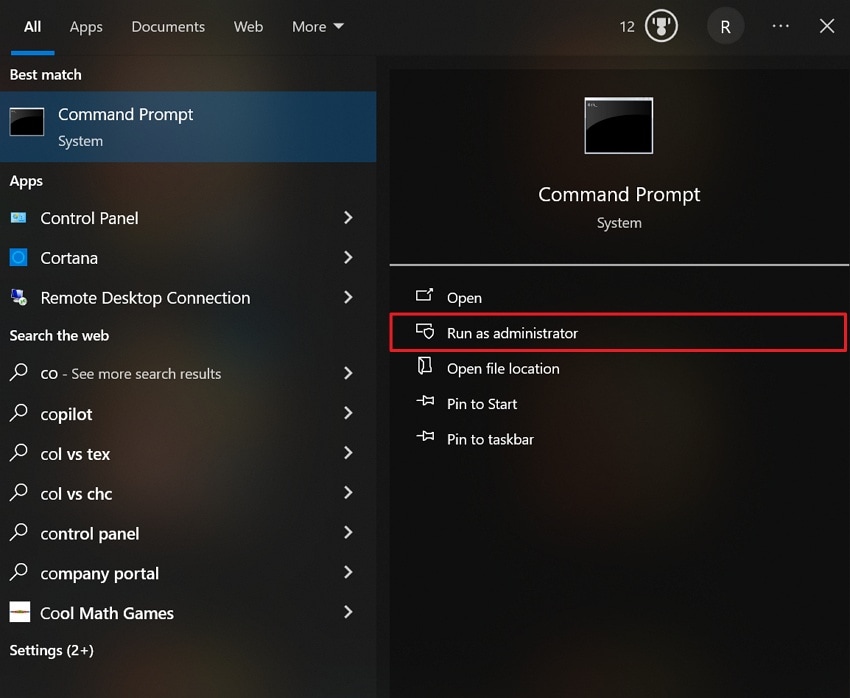Switch to the Apps tab

pos(86,27)
